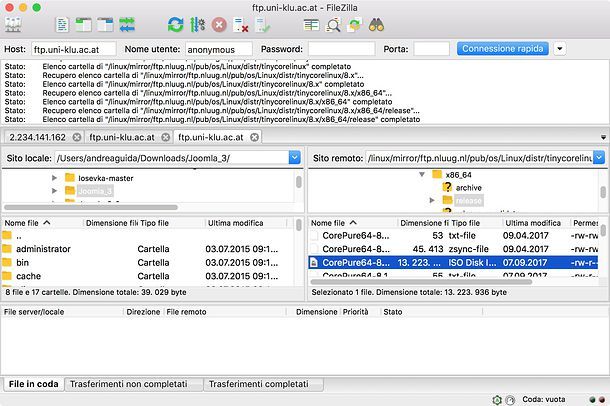This screenshot has width=610, height=406.
Task: Expand the Iosevka-master folder in local tree
Action: 54,178
